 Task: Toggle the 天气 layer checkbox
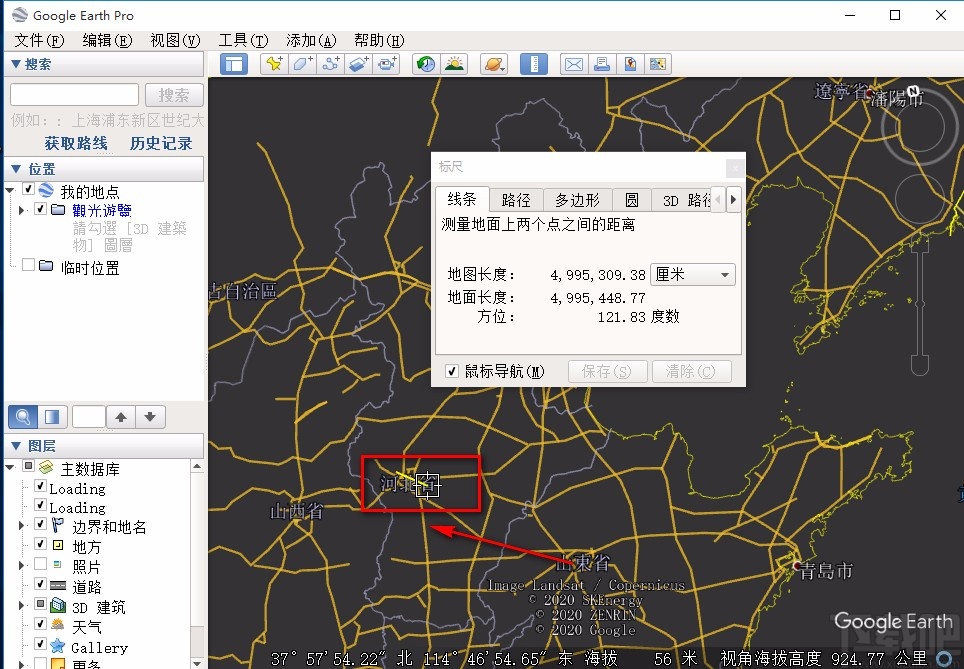coord(40,623)
